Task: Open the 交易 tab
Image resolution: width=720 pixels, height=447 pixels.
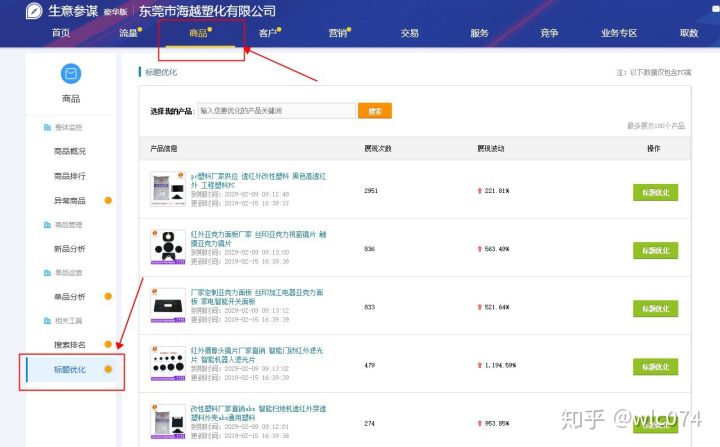Action: pos(409,33)
